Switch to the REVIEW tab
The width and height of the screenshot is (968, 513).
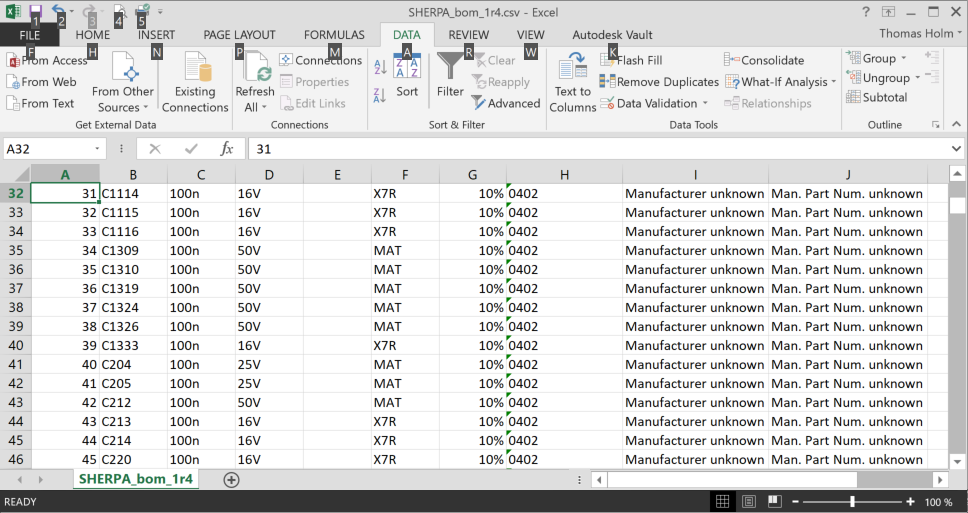pos(469,35)
